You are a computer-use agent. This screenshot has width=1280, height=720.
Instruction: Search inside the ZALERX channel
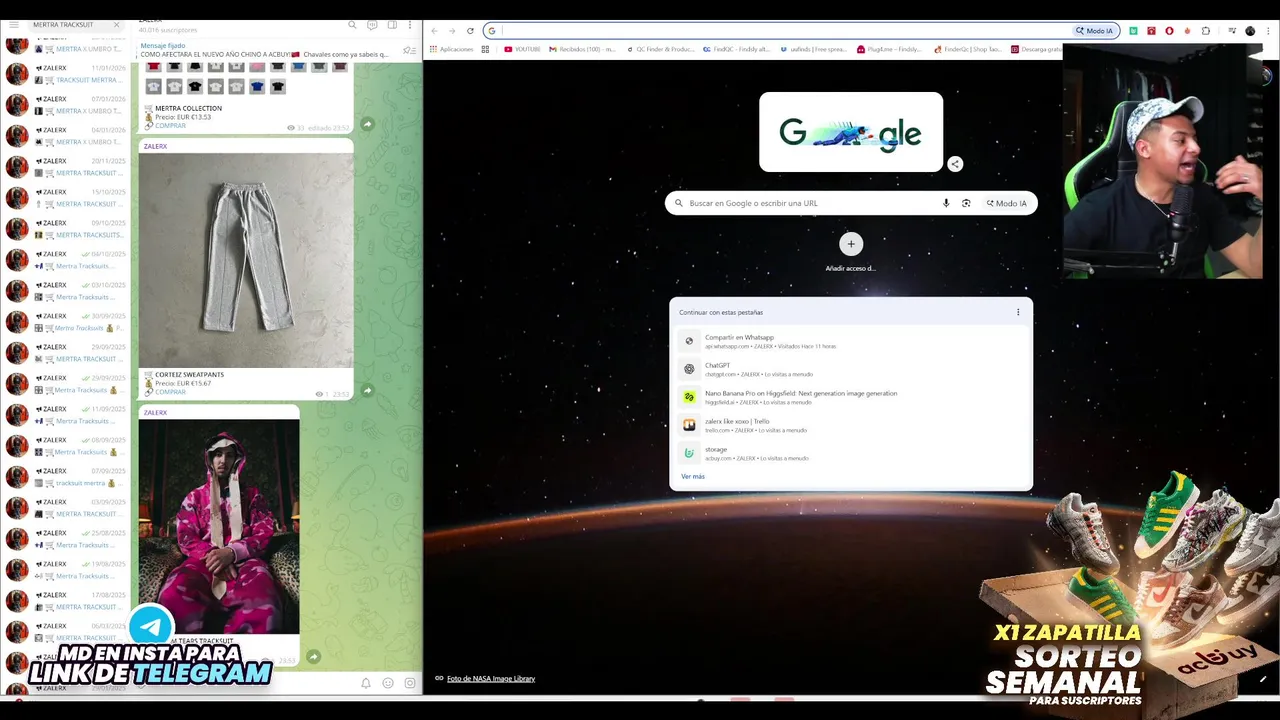point(352,24)
